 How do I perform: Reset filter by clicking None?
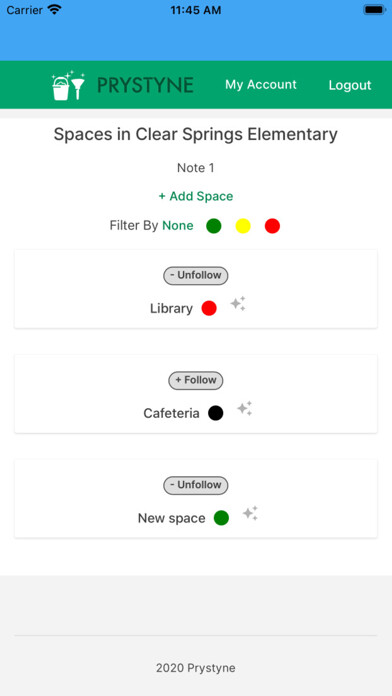coord(178,226)
